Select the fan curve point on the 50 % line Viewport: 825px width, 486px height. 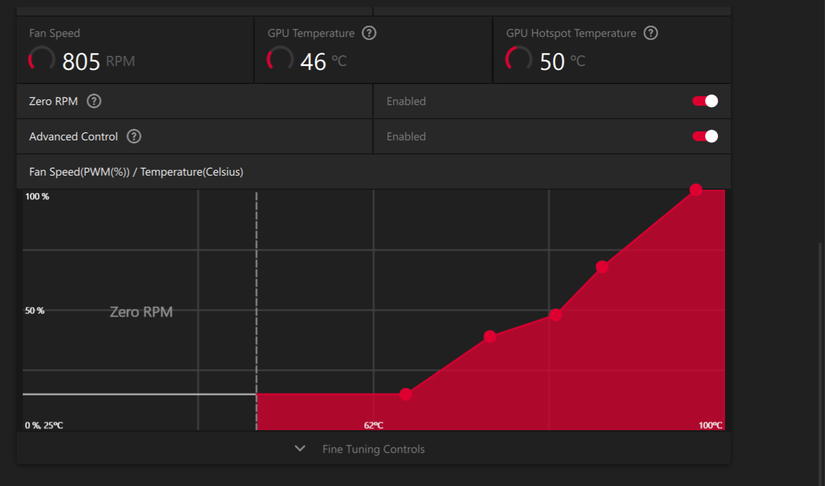point(556,315)
